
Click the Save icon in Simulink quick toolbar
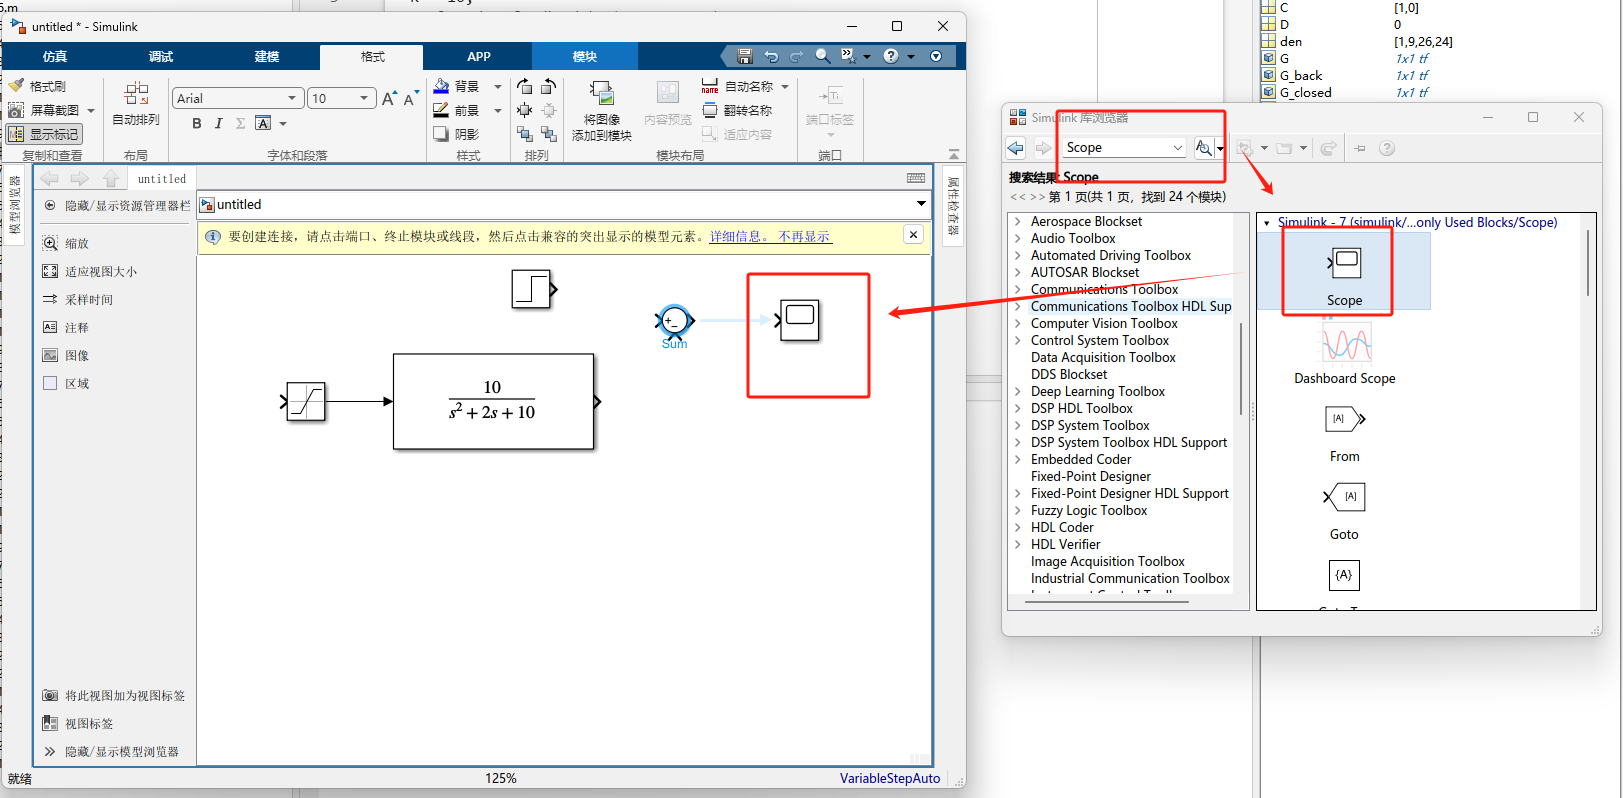[x=744, y=56]
